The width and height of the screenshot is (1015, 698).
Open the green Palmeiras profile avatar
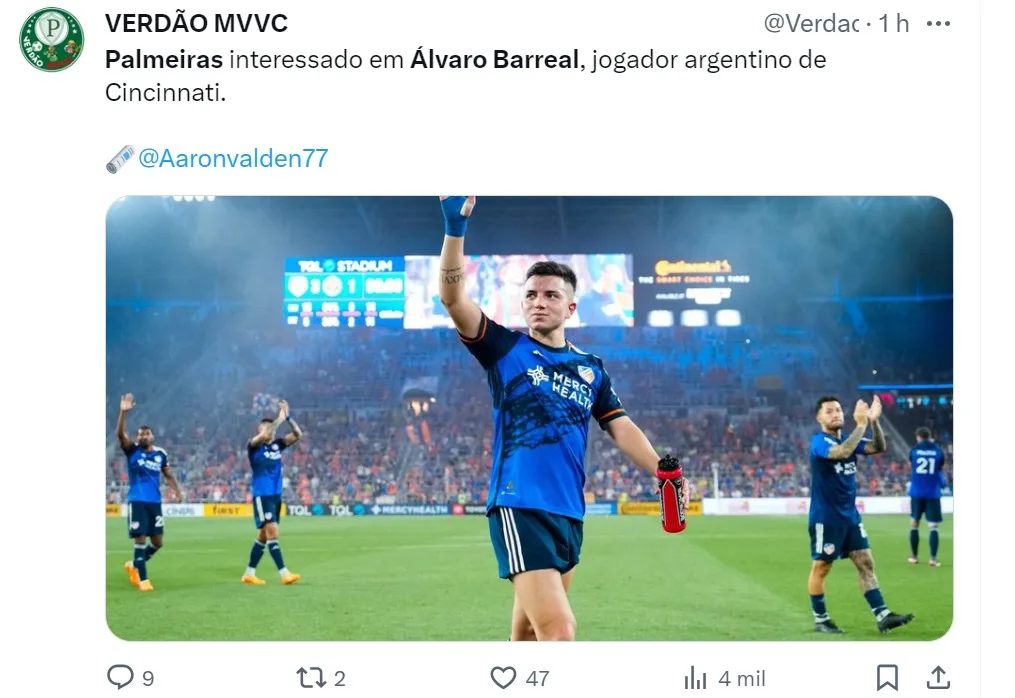click(x=52, y=39)
